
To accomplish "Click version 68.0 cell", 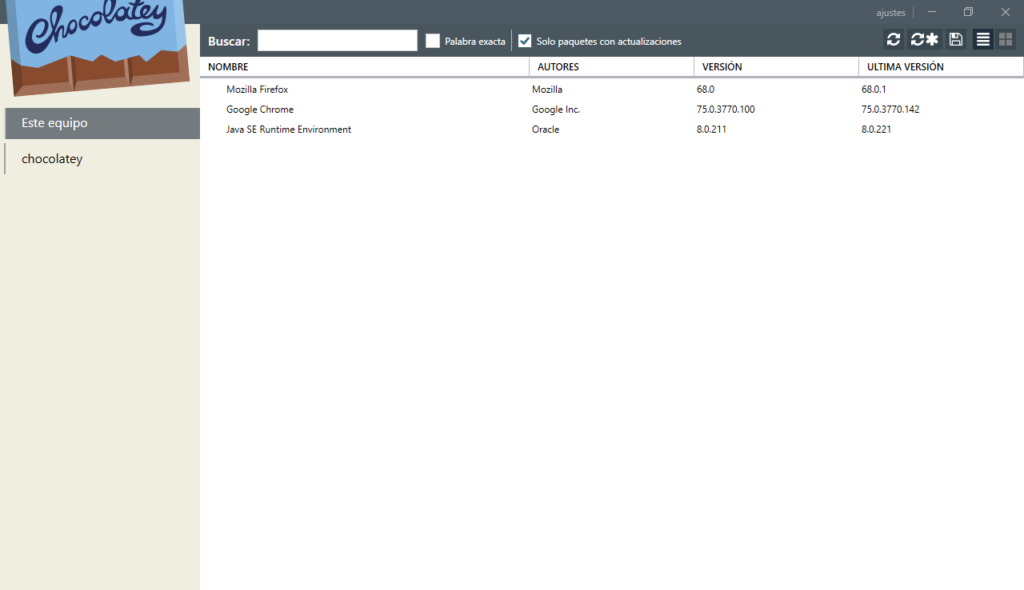I will 705,90.
